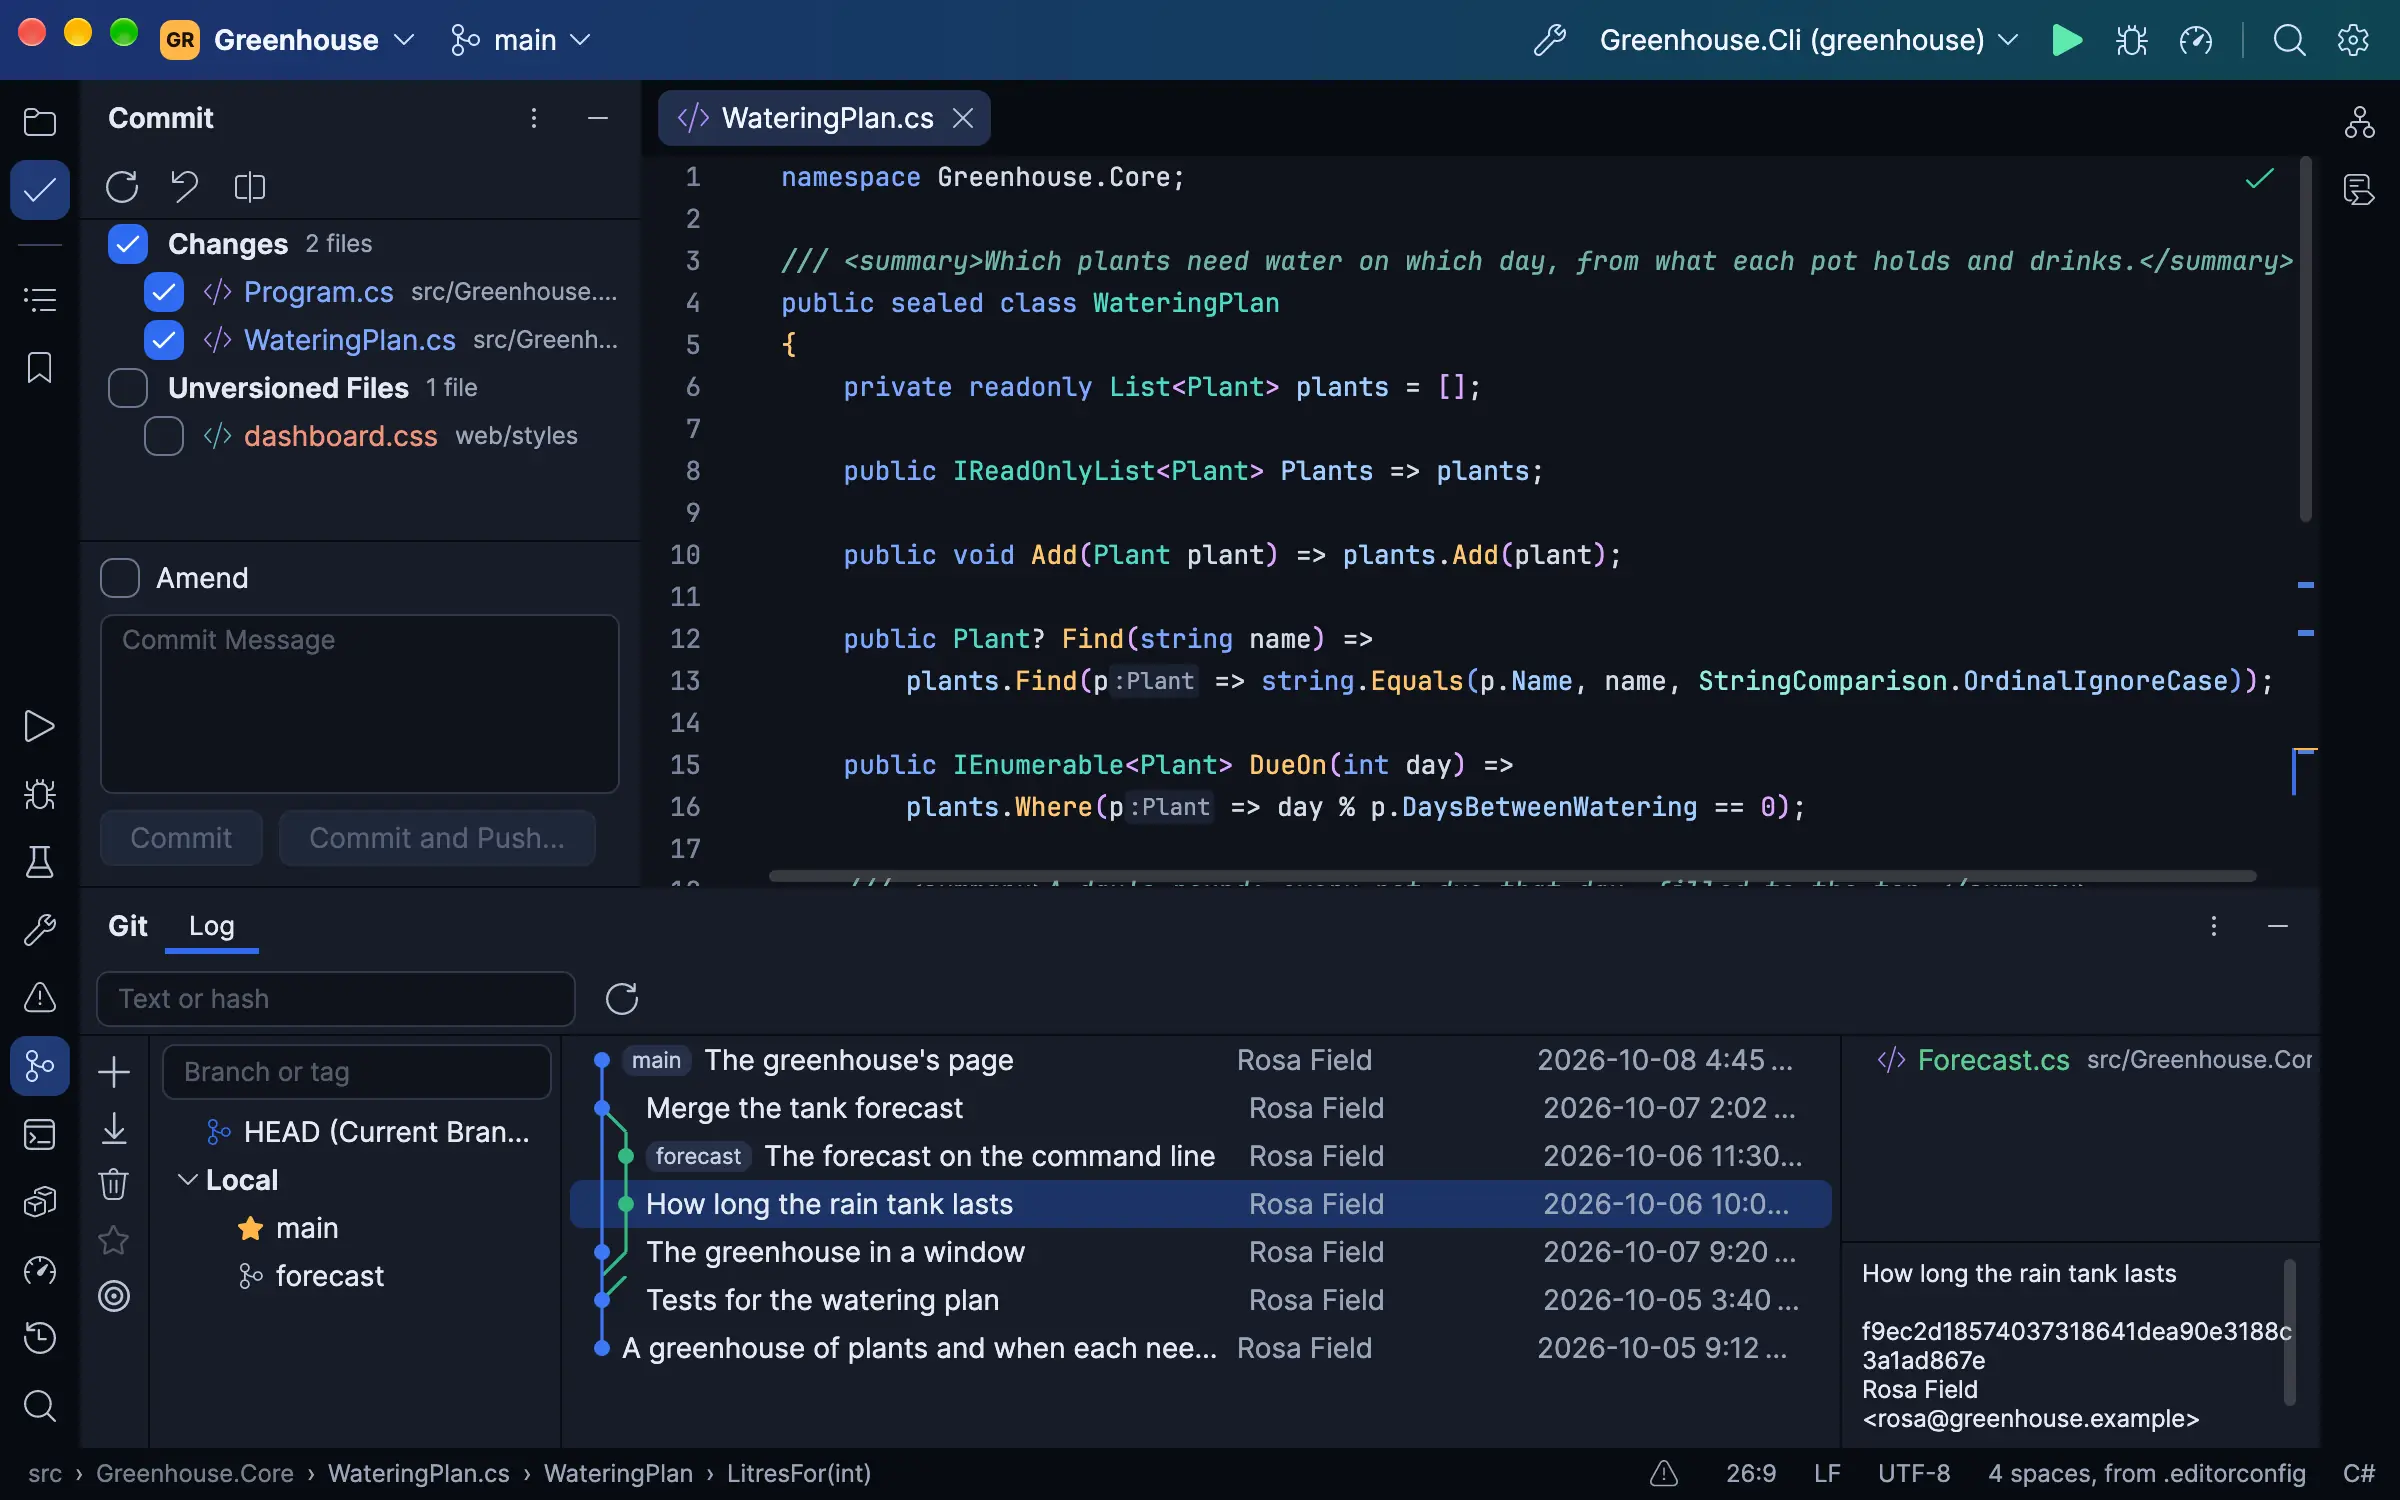Viewport: 2400px width, 1500px height.
Task: Click the editor vertical scrollbar
Action: tap(2306, 340)
